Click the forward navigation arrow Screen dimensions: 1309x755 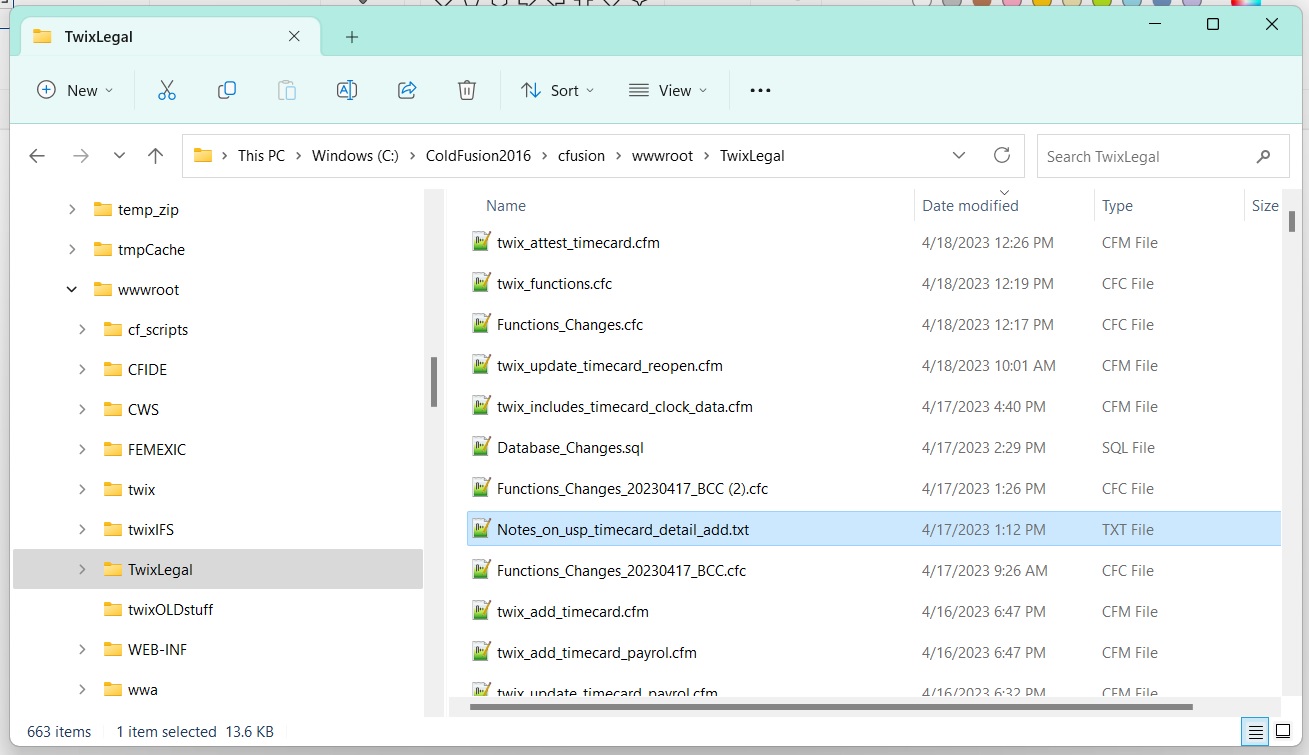[79, 155]
